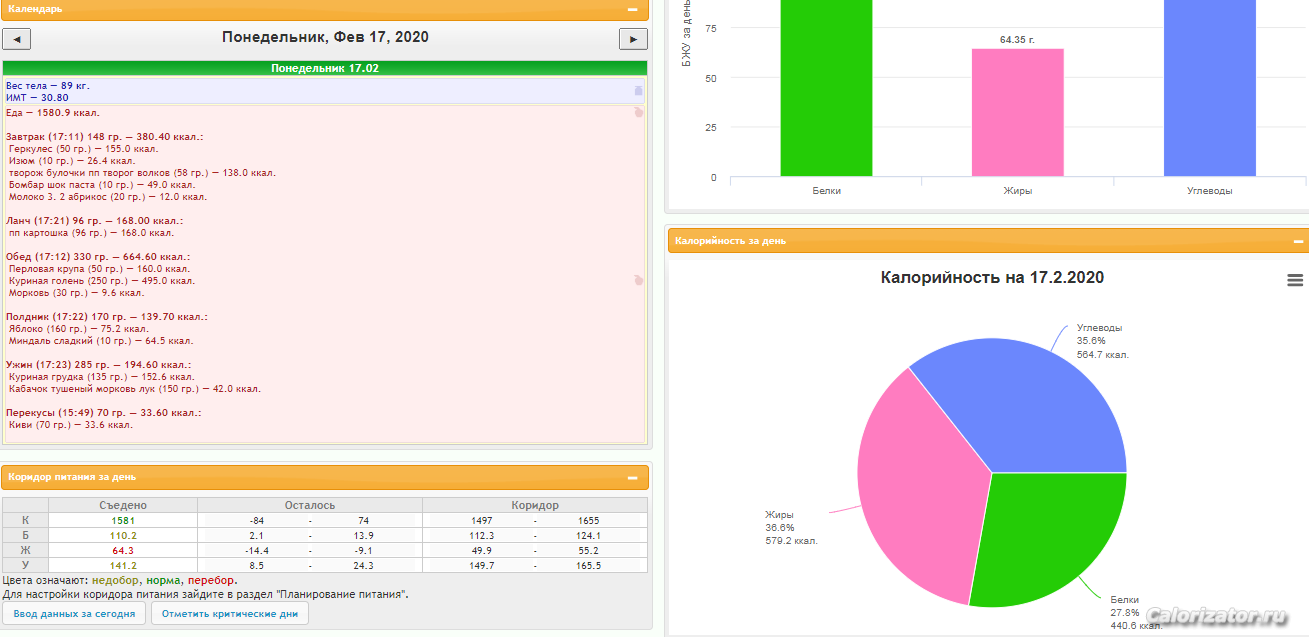The image size is (1309, 637).
Task: Collapse the Коридор питания за день panel
Action: (632, 477)
